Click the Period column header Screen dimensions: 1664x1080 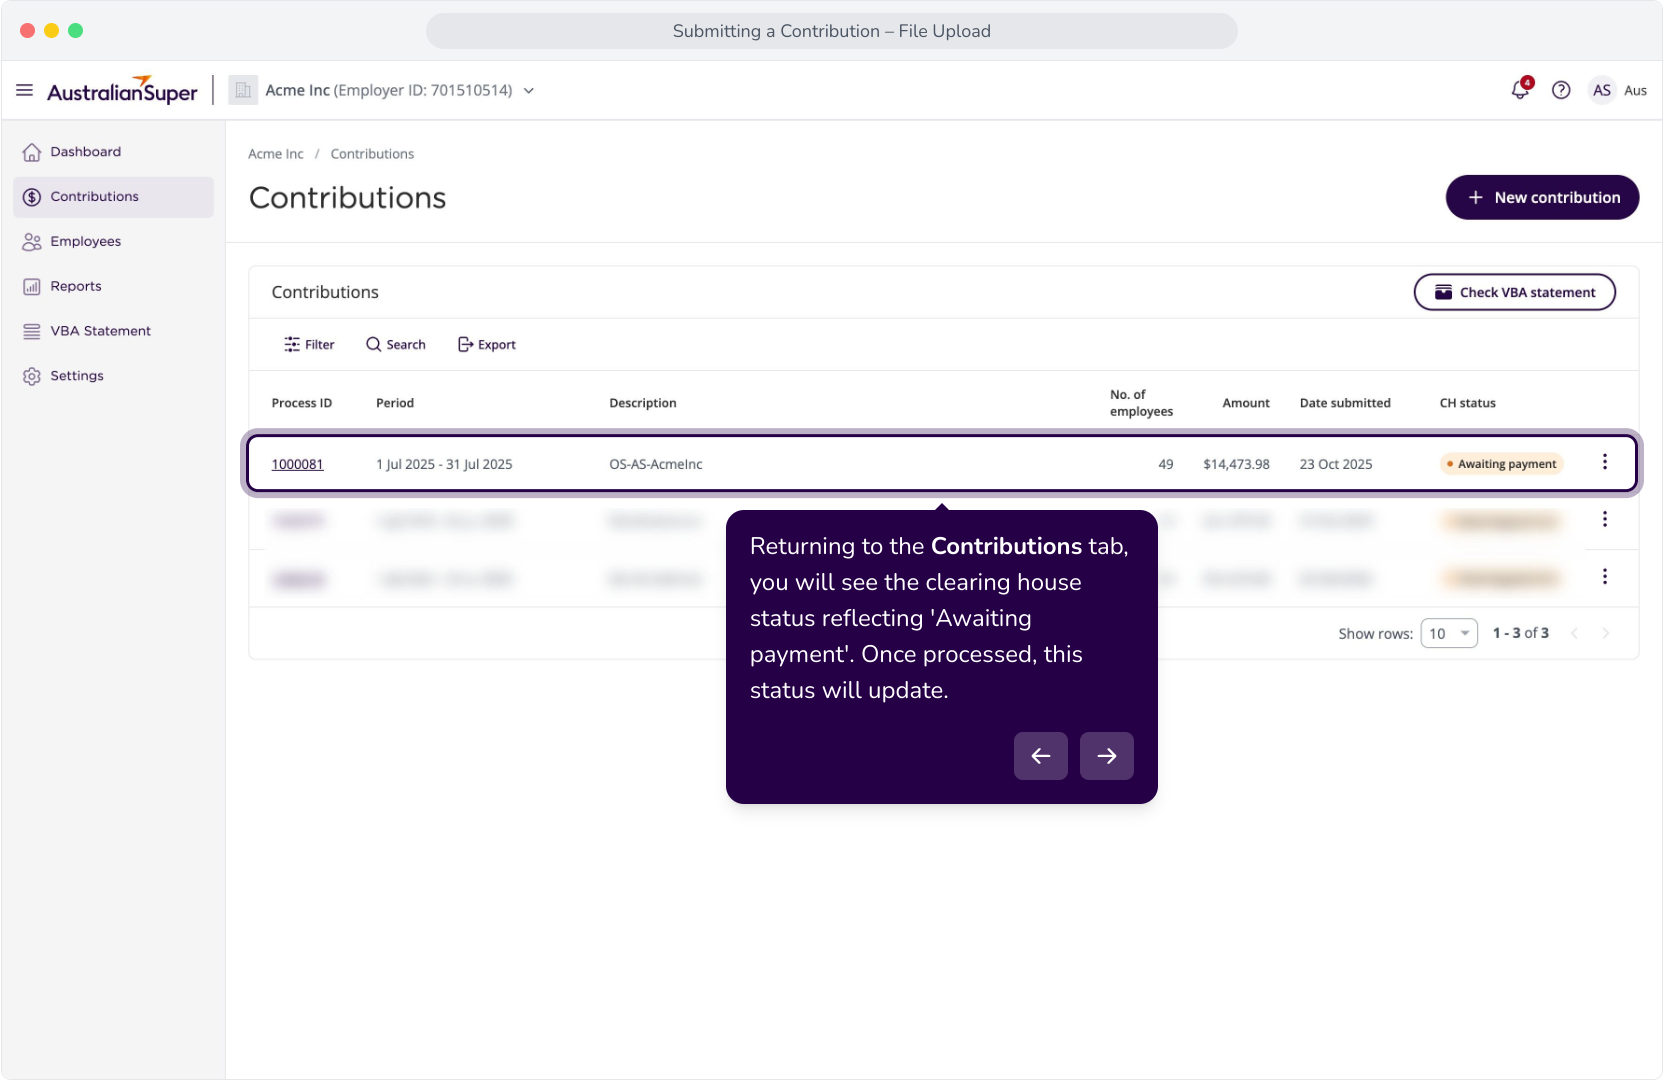(395, 403)
